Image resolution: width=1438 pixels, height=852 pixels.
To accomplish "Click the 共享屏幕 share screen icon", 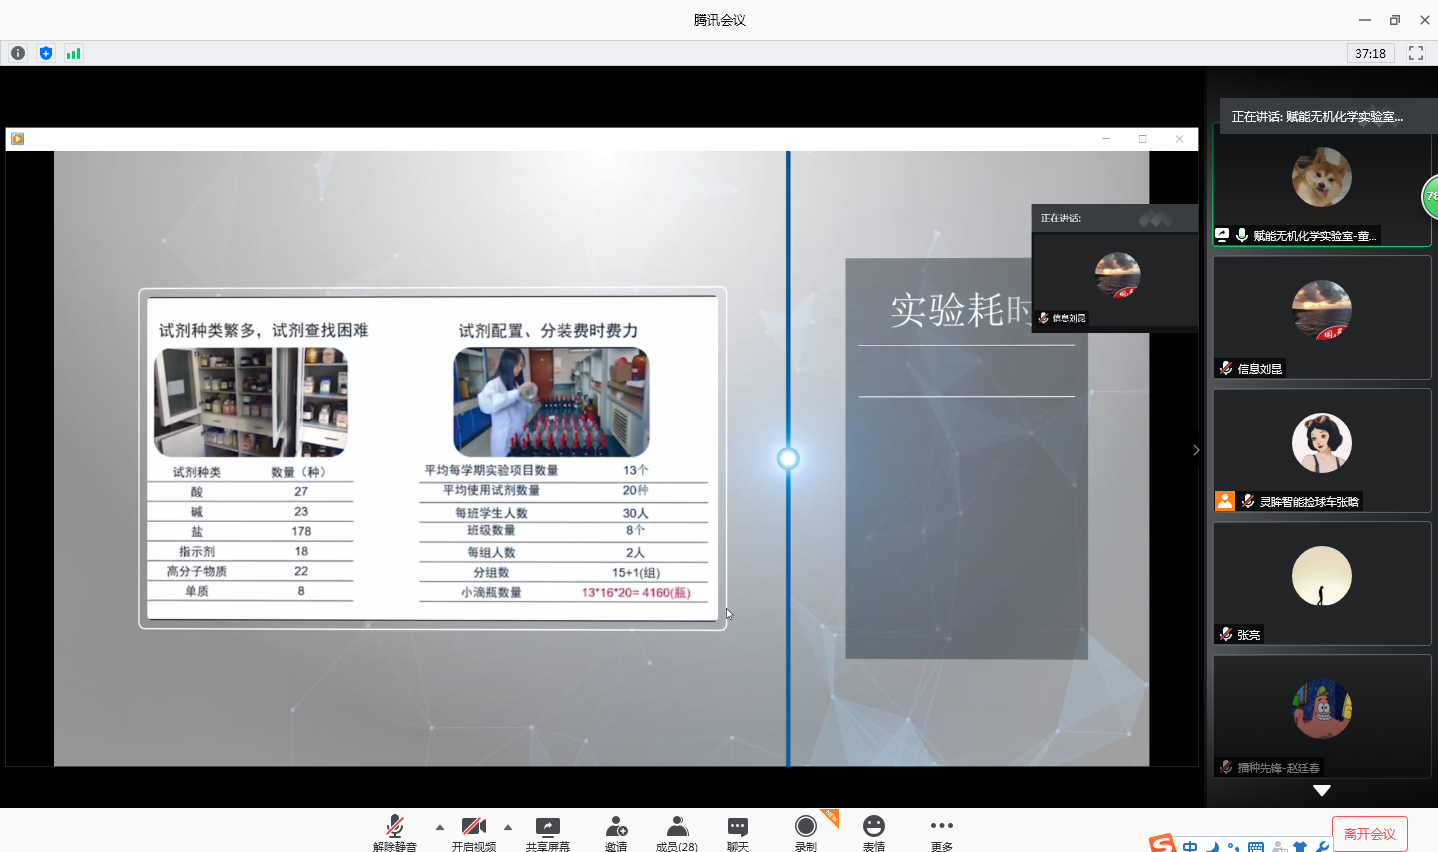I will pos(547,830).
